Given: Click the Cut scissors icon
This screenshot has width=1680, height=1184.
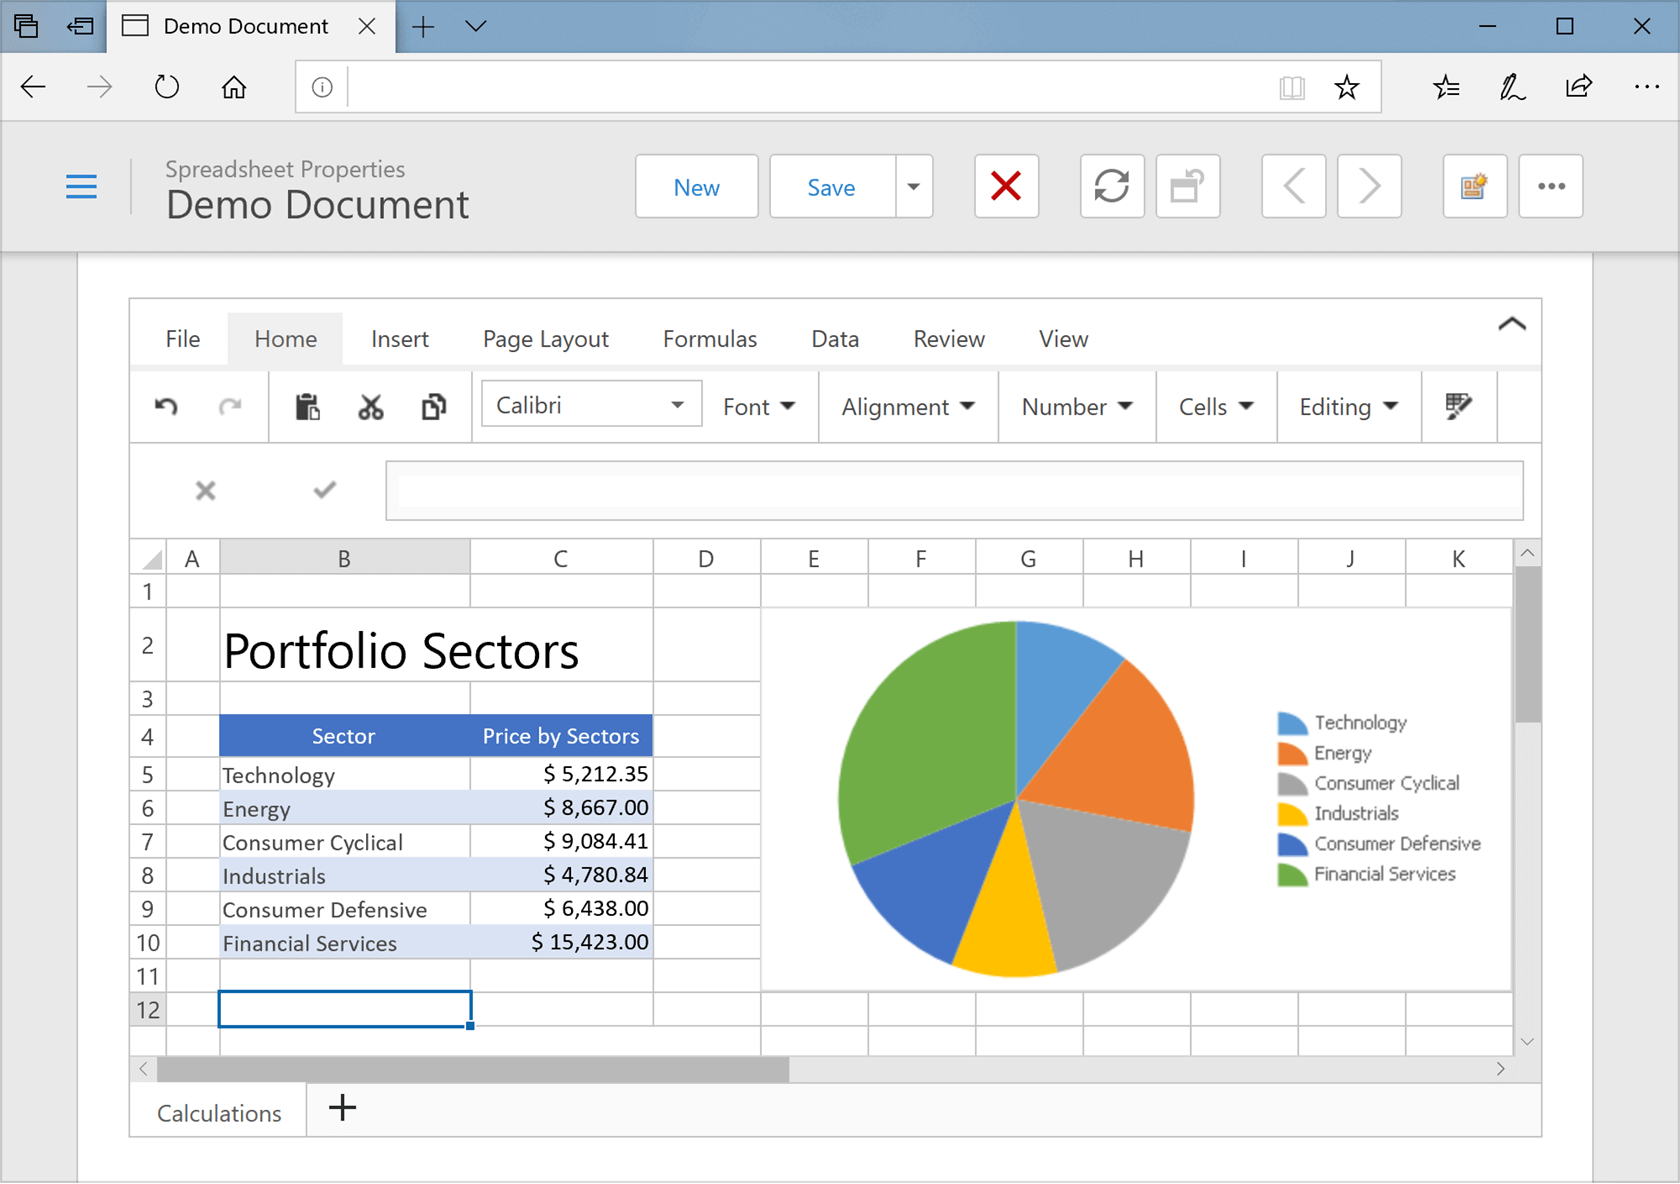Looking at the screenshot, I should click(x=371, y=406).
